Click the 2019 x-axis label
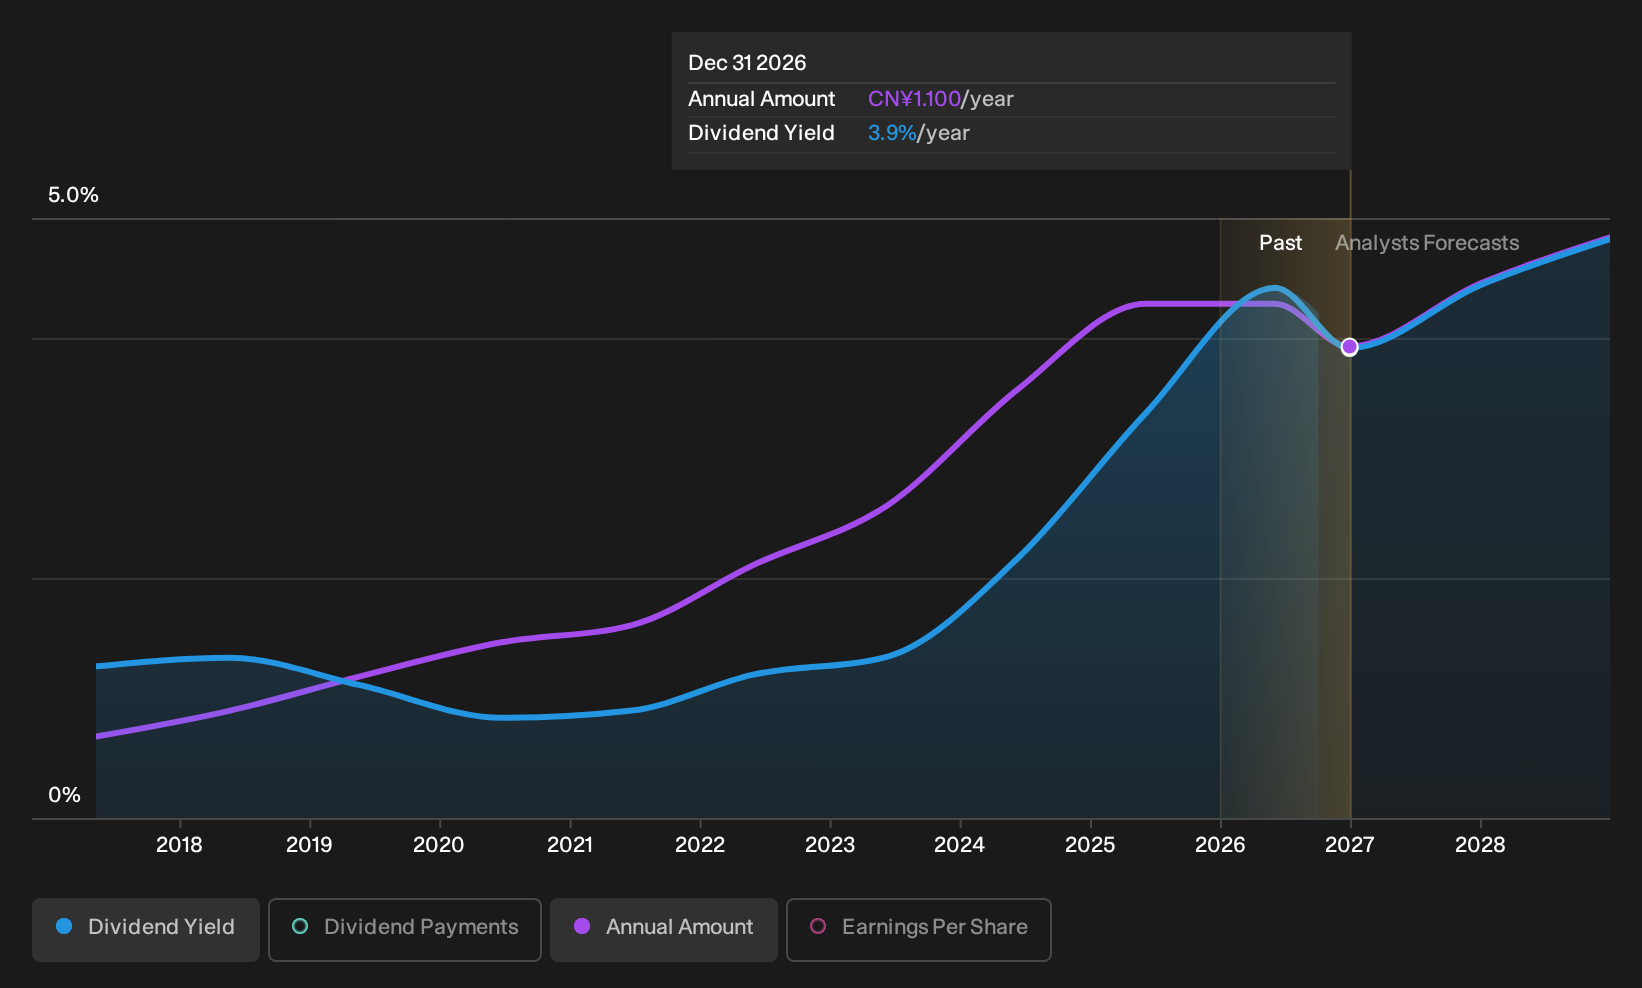Screen dimensions: 1642x988 309,845
